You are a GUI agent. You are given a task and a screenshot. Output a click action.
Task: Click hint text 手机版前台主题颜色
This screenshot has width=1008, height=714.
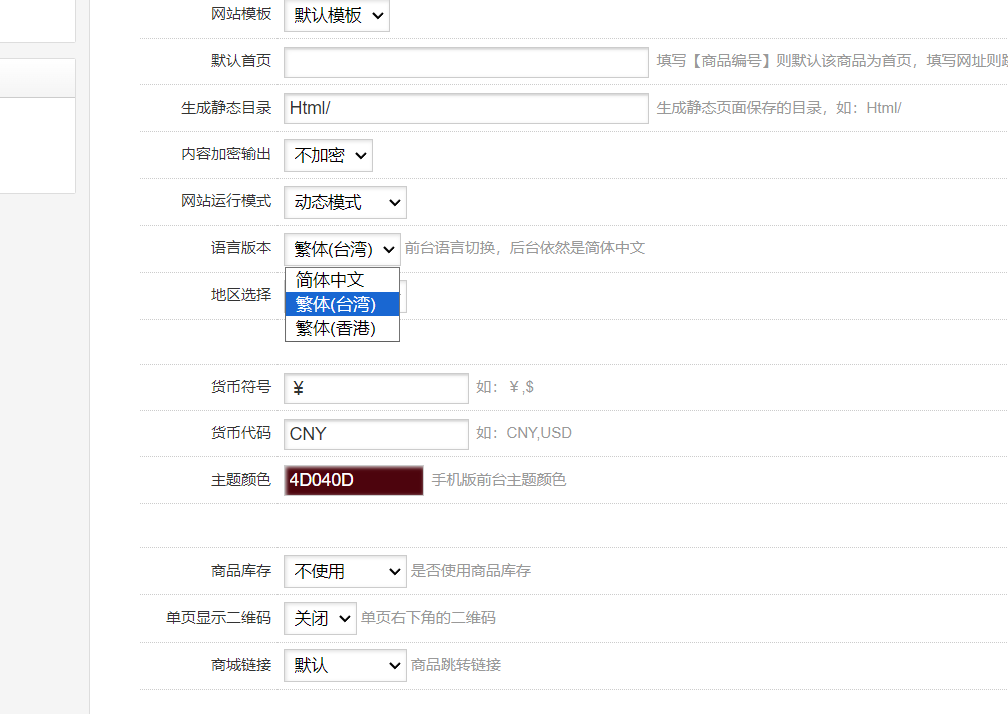coord(499,479)
